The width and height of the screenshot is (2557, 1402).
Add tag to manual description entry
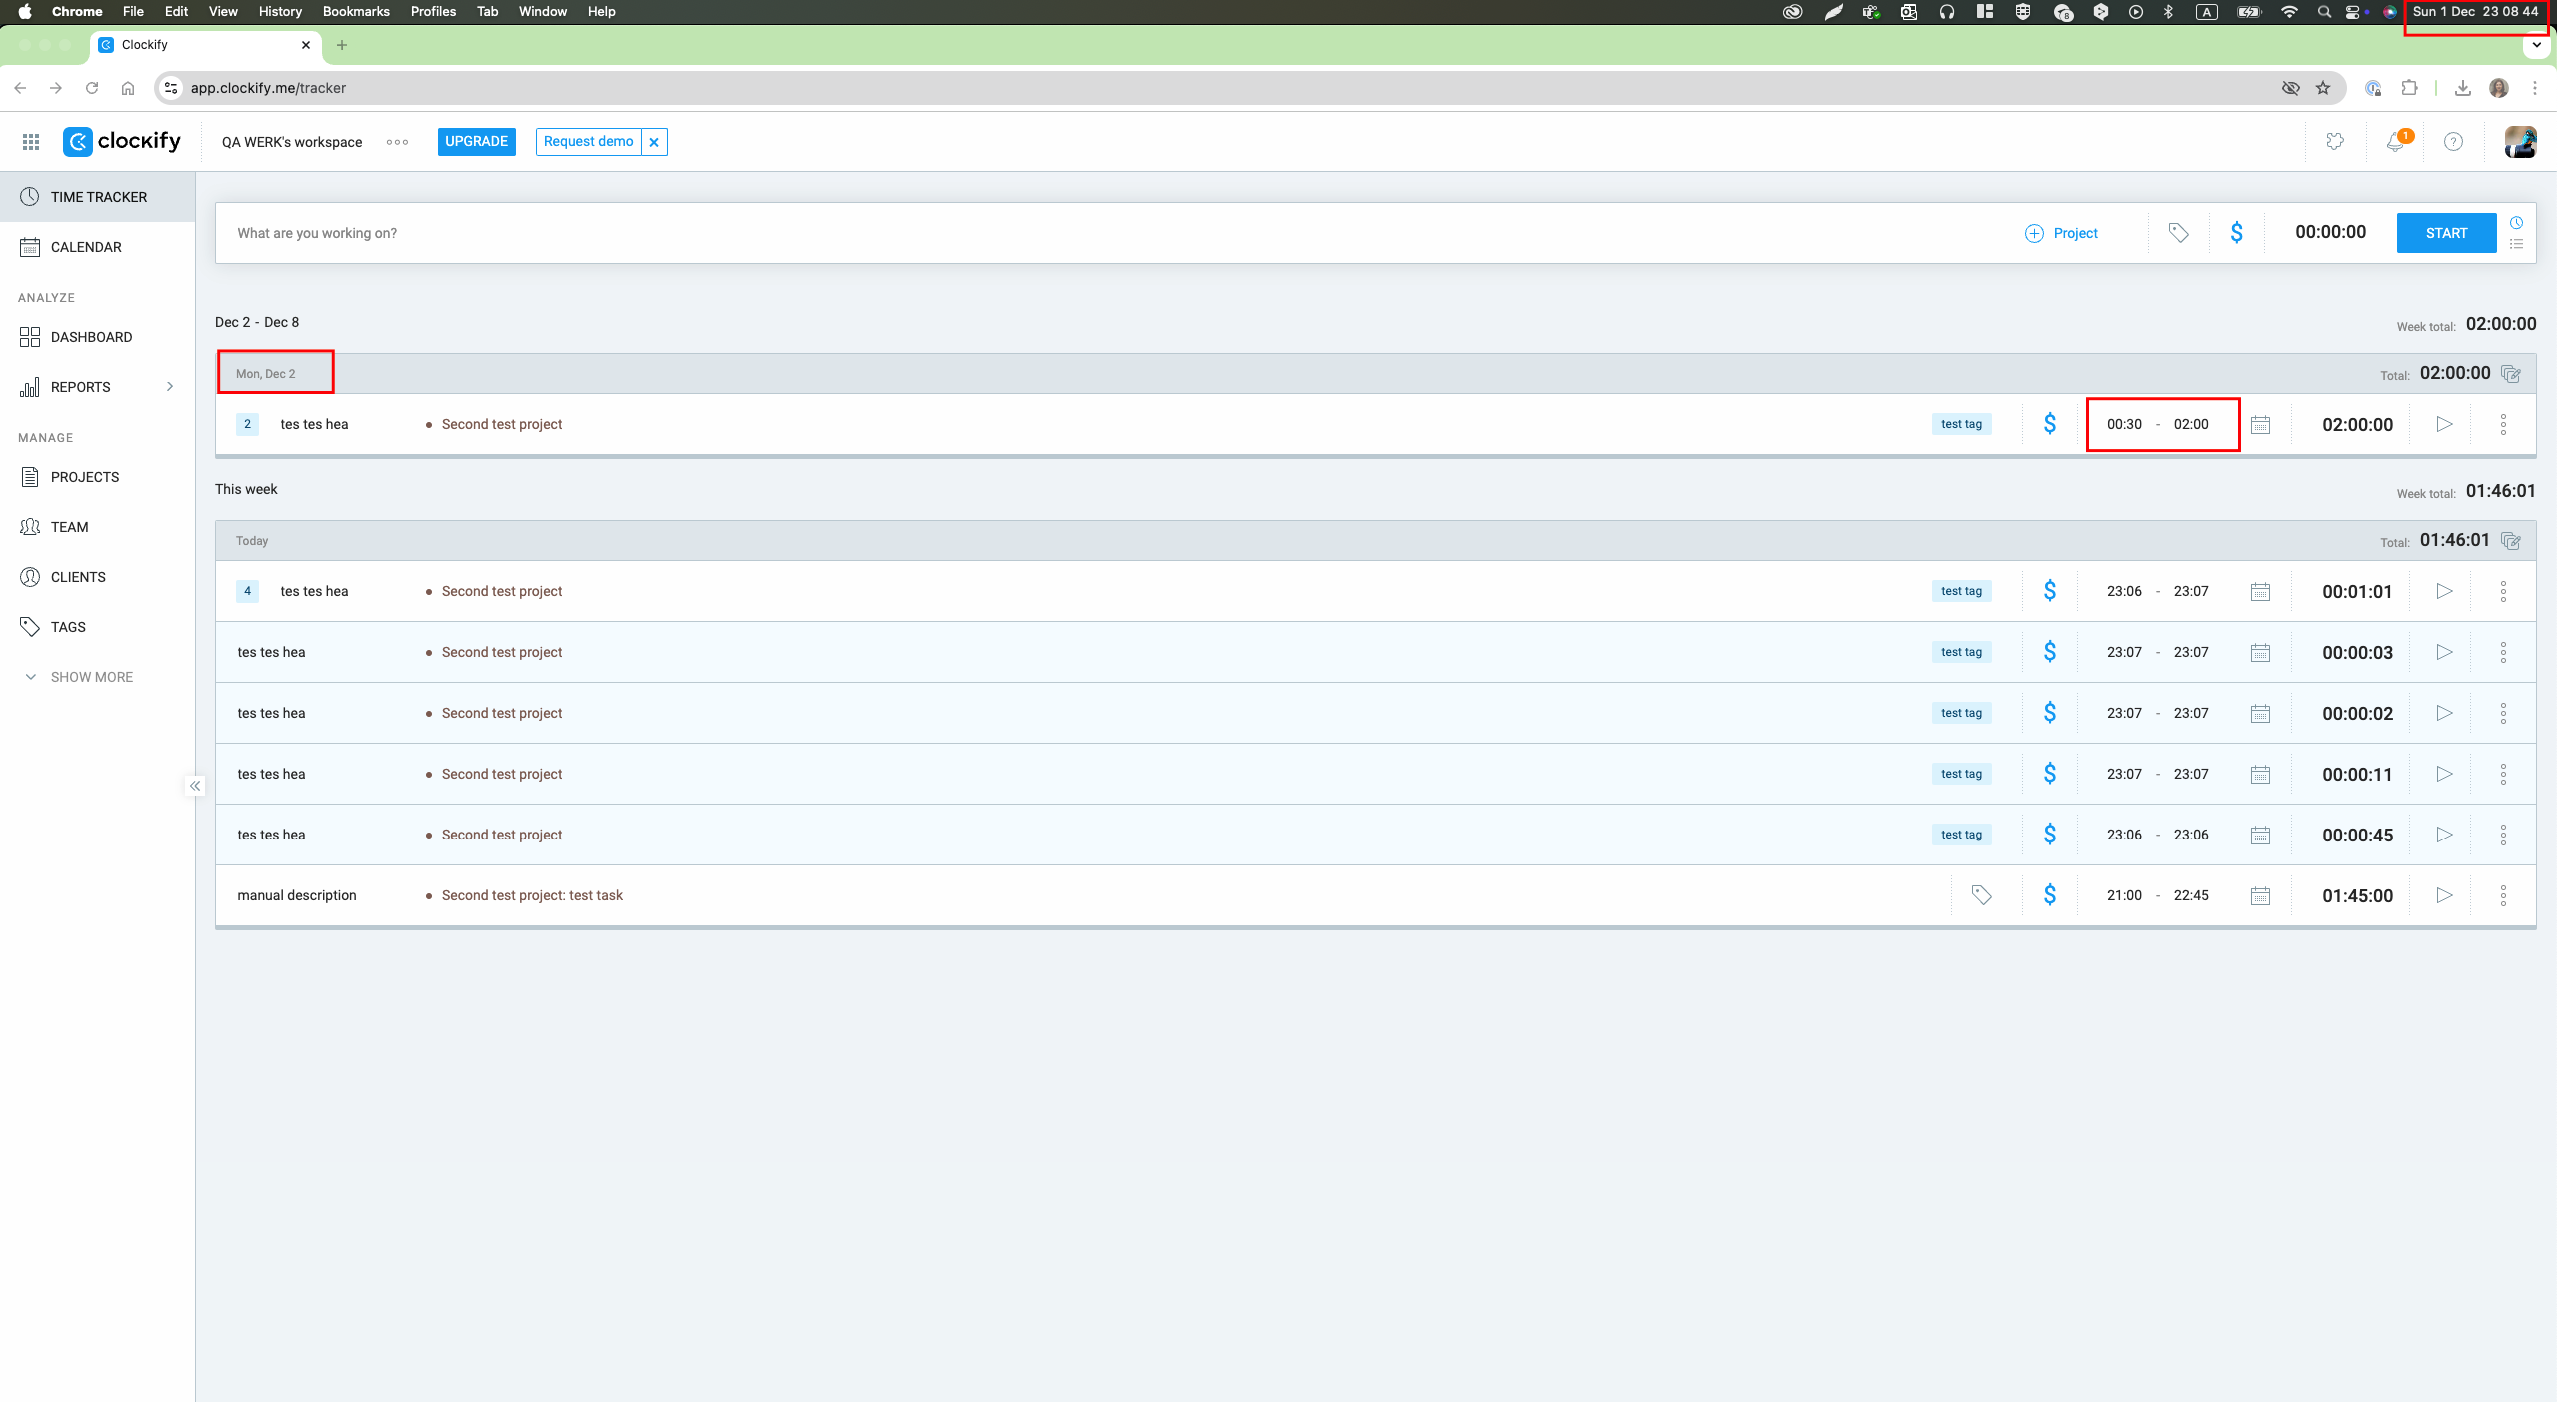pyautogui.click(x=1981, y=895)
